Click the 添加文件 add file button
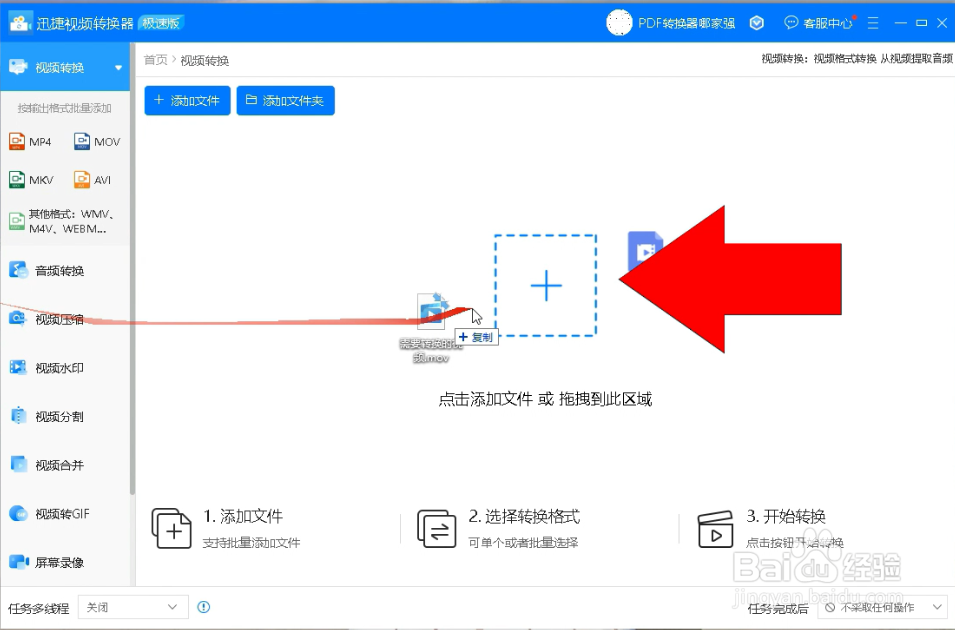Screen dimensions: 955x630 pos(187,100)
